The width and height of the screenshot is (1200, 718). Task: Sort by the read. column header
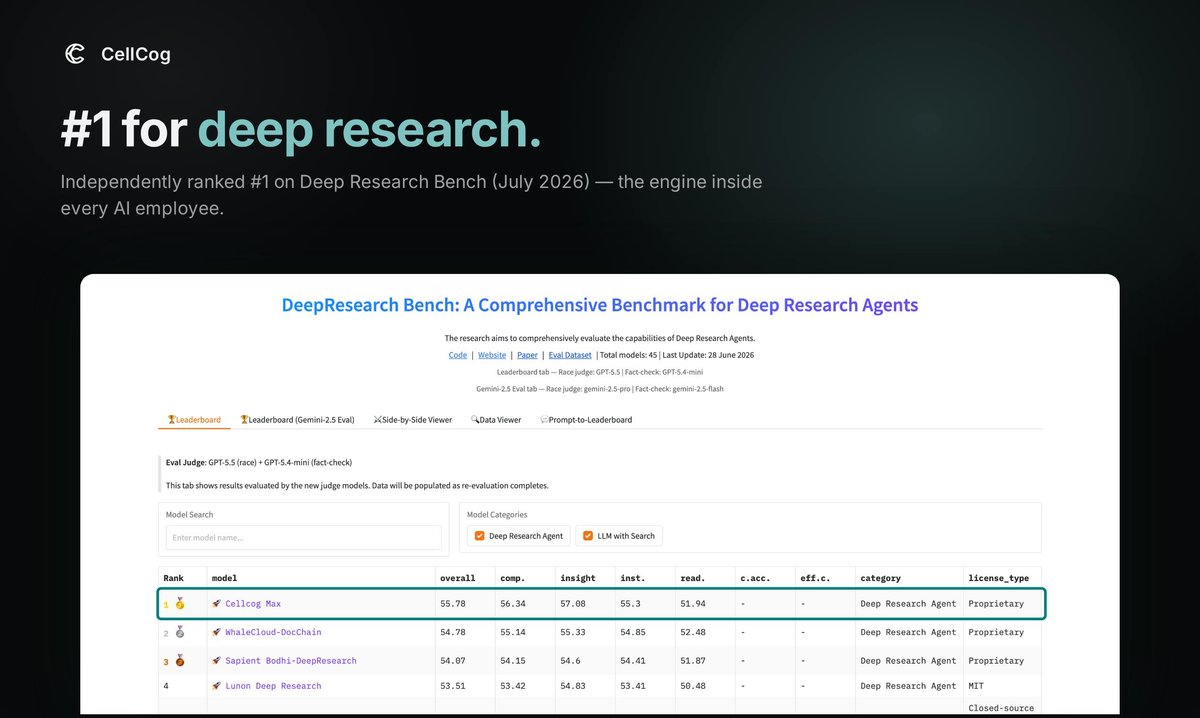click(x=693, y=578)
